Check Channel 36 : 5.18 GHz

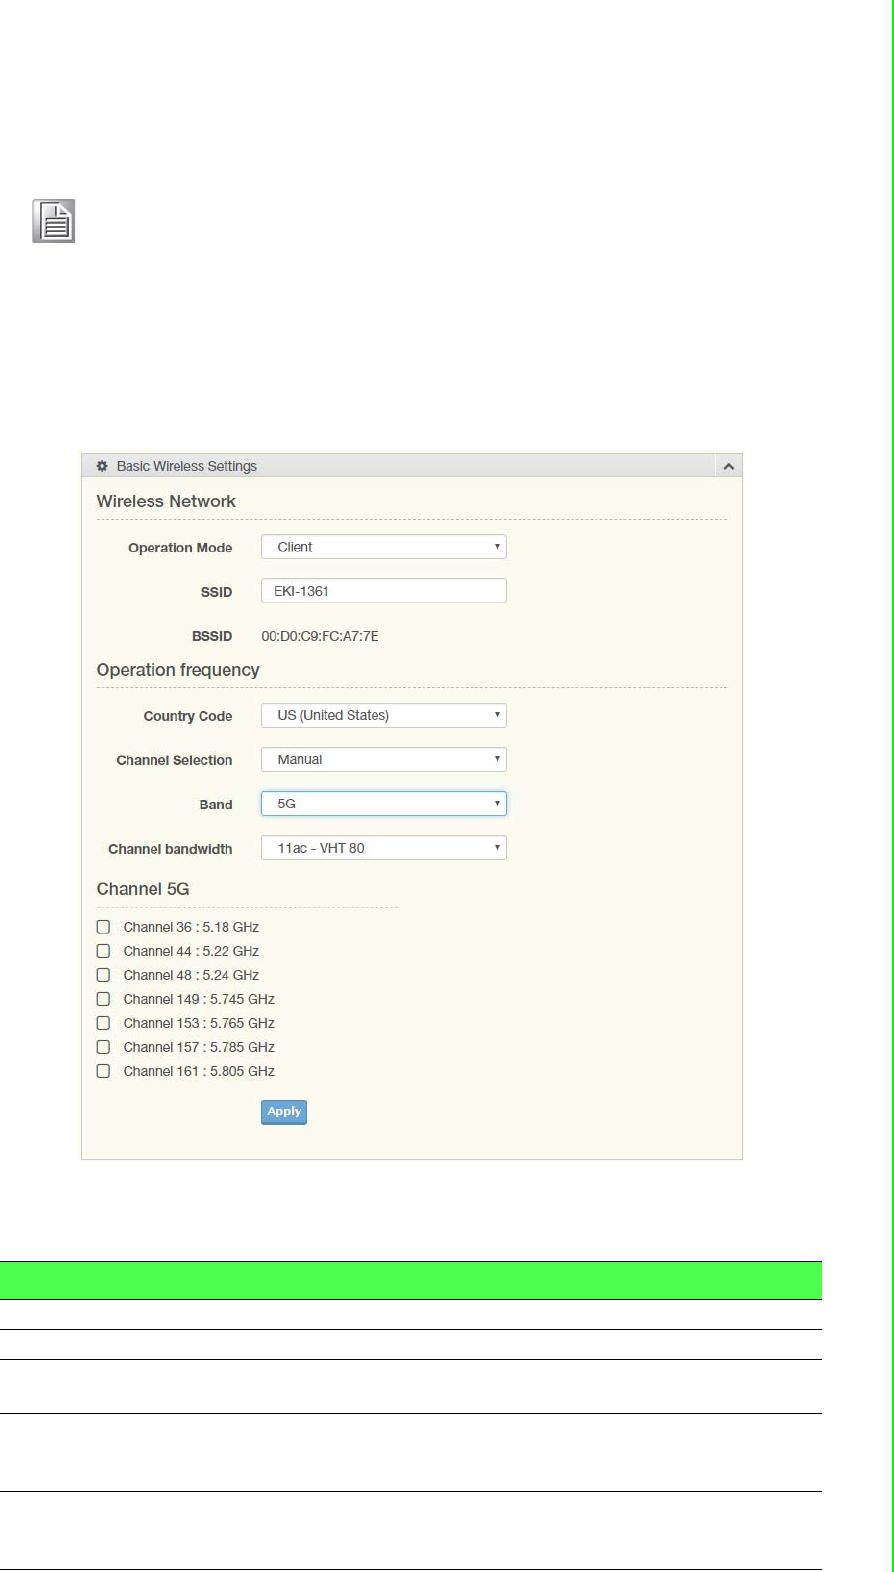[x=103, y=927]
